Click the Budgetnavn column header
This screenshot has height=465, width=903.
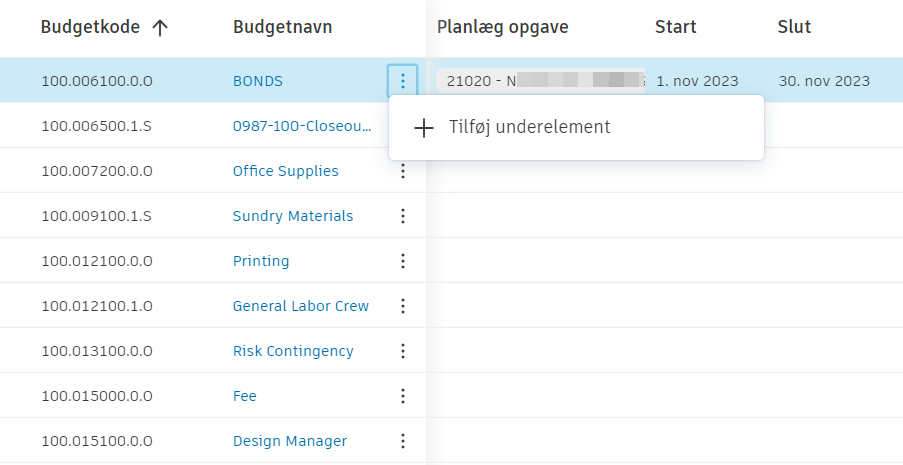[282, 28]
